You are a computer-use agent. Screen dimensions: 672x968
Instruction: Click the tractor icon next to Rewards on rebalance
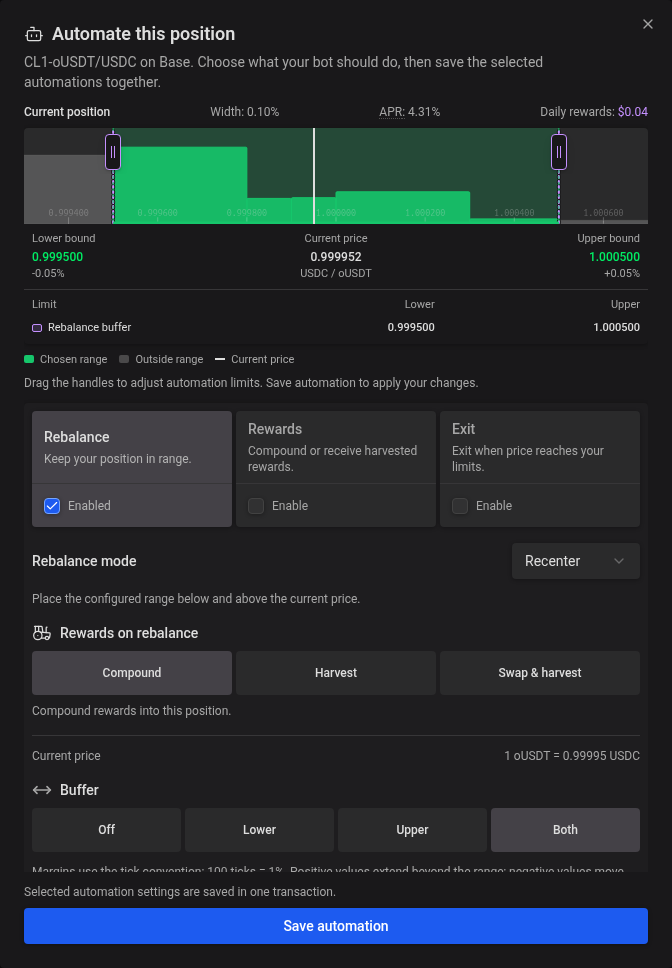42,633
